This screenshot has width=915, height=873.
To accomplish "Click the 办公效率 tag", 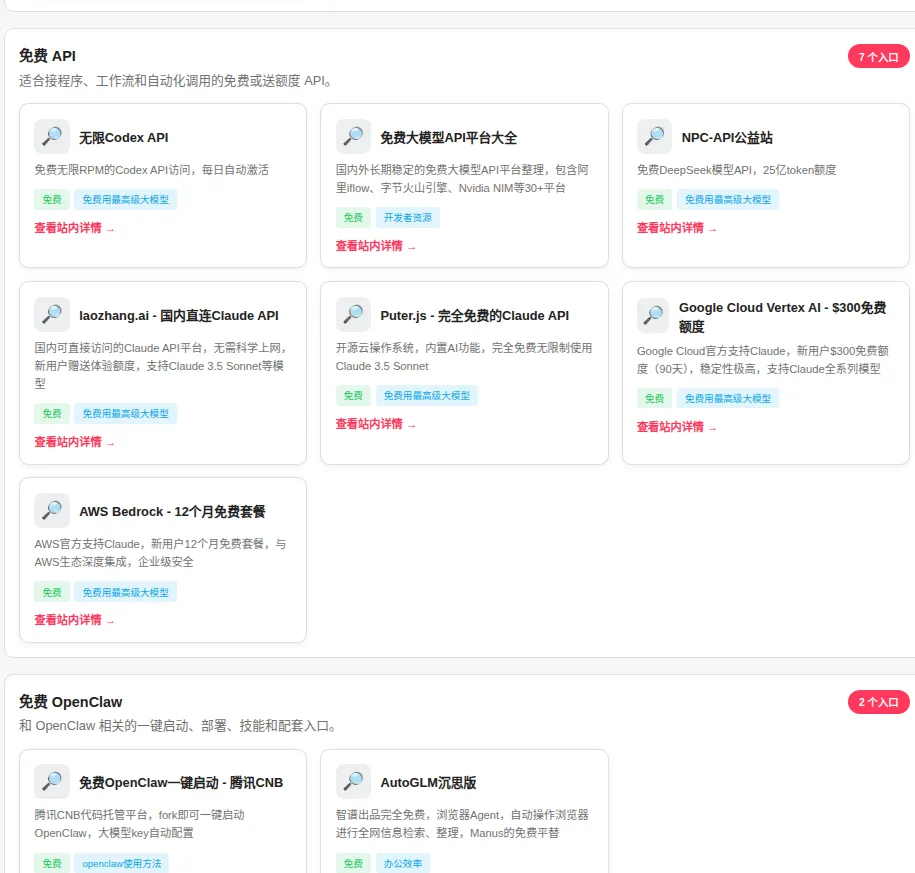I will (403, 863).
